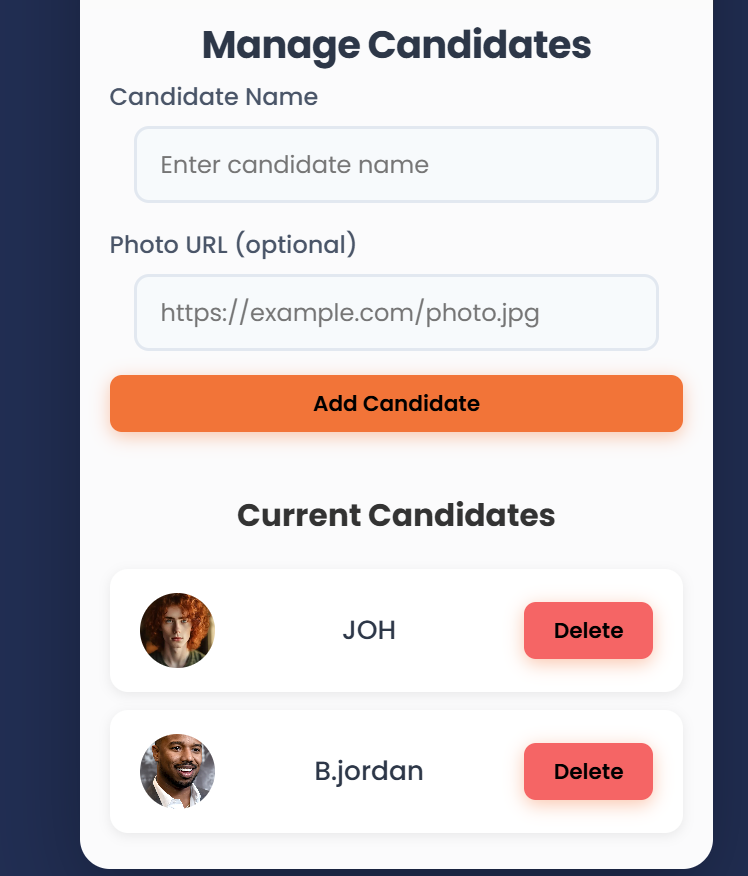748x876 pixels.
Task: Click the B.jordan name label
Action: click(369, 772)
